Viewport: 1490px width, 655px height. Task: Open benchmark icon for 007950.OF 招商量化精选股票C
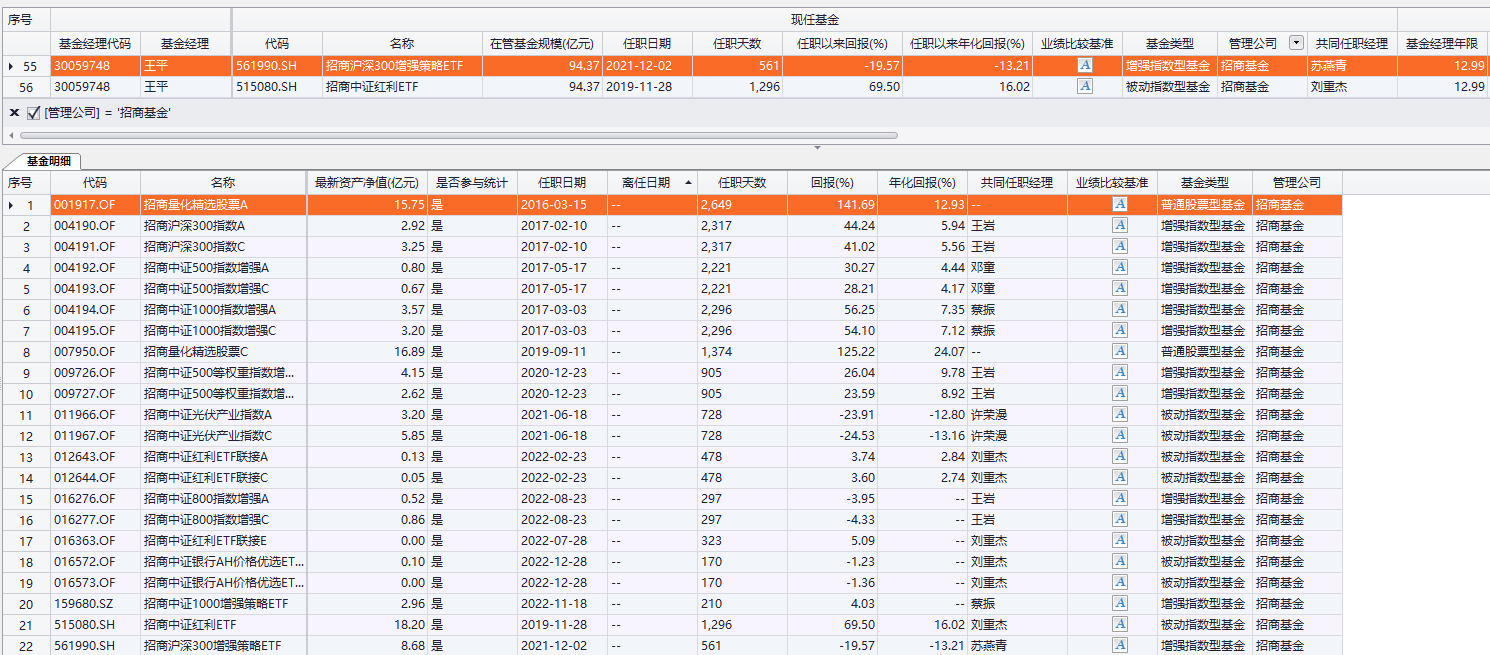tap(1120, 351)
